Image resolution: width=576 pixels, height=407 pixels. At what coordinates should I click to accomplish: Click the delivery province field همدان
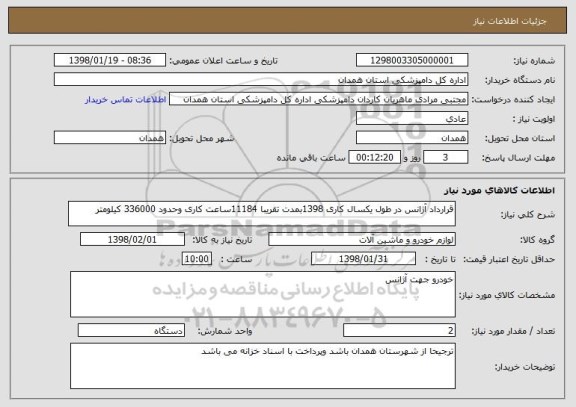[412, 138]
